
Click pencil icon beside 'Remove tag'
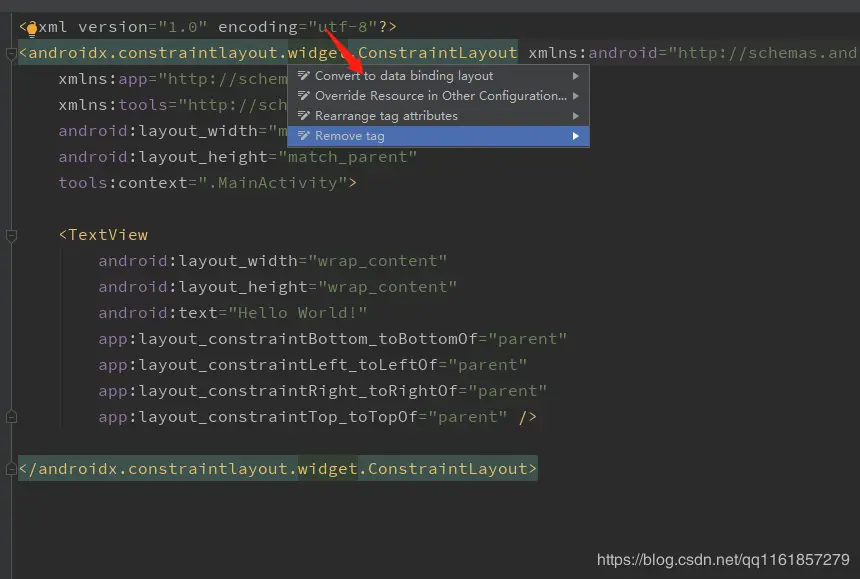point(303,135)
